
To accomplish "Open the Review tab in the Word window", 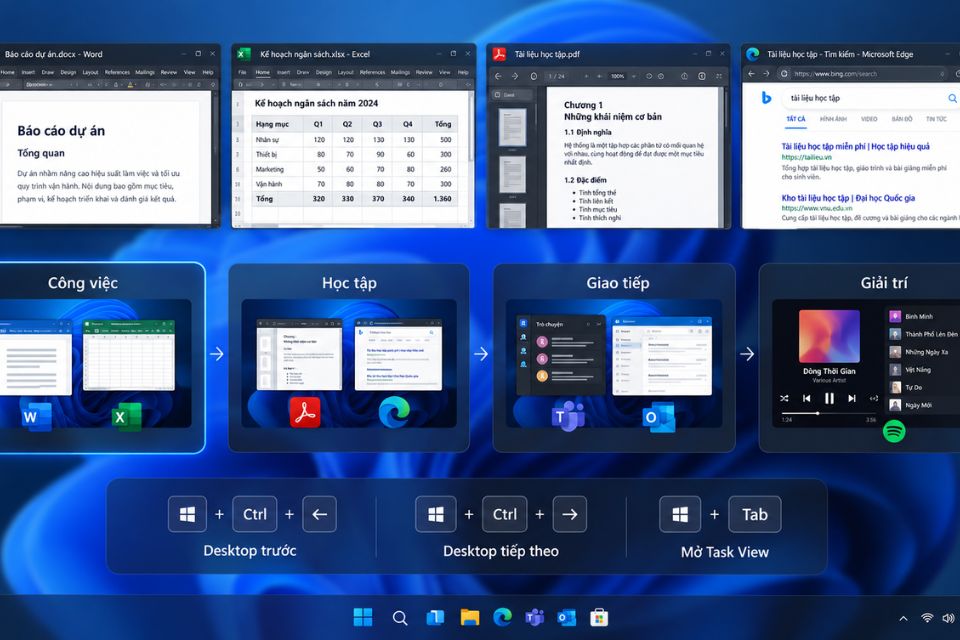I will tap(168, 72).
